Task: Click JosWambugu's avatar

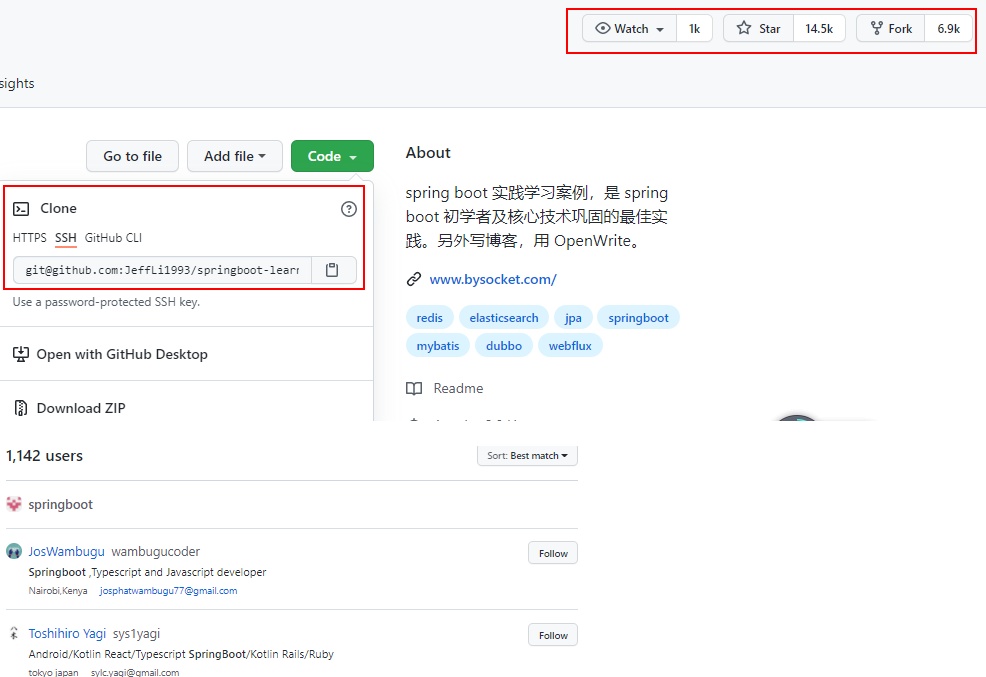Action: click(x=14, y=551)
